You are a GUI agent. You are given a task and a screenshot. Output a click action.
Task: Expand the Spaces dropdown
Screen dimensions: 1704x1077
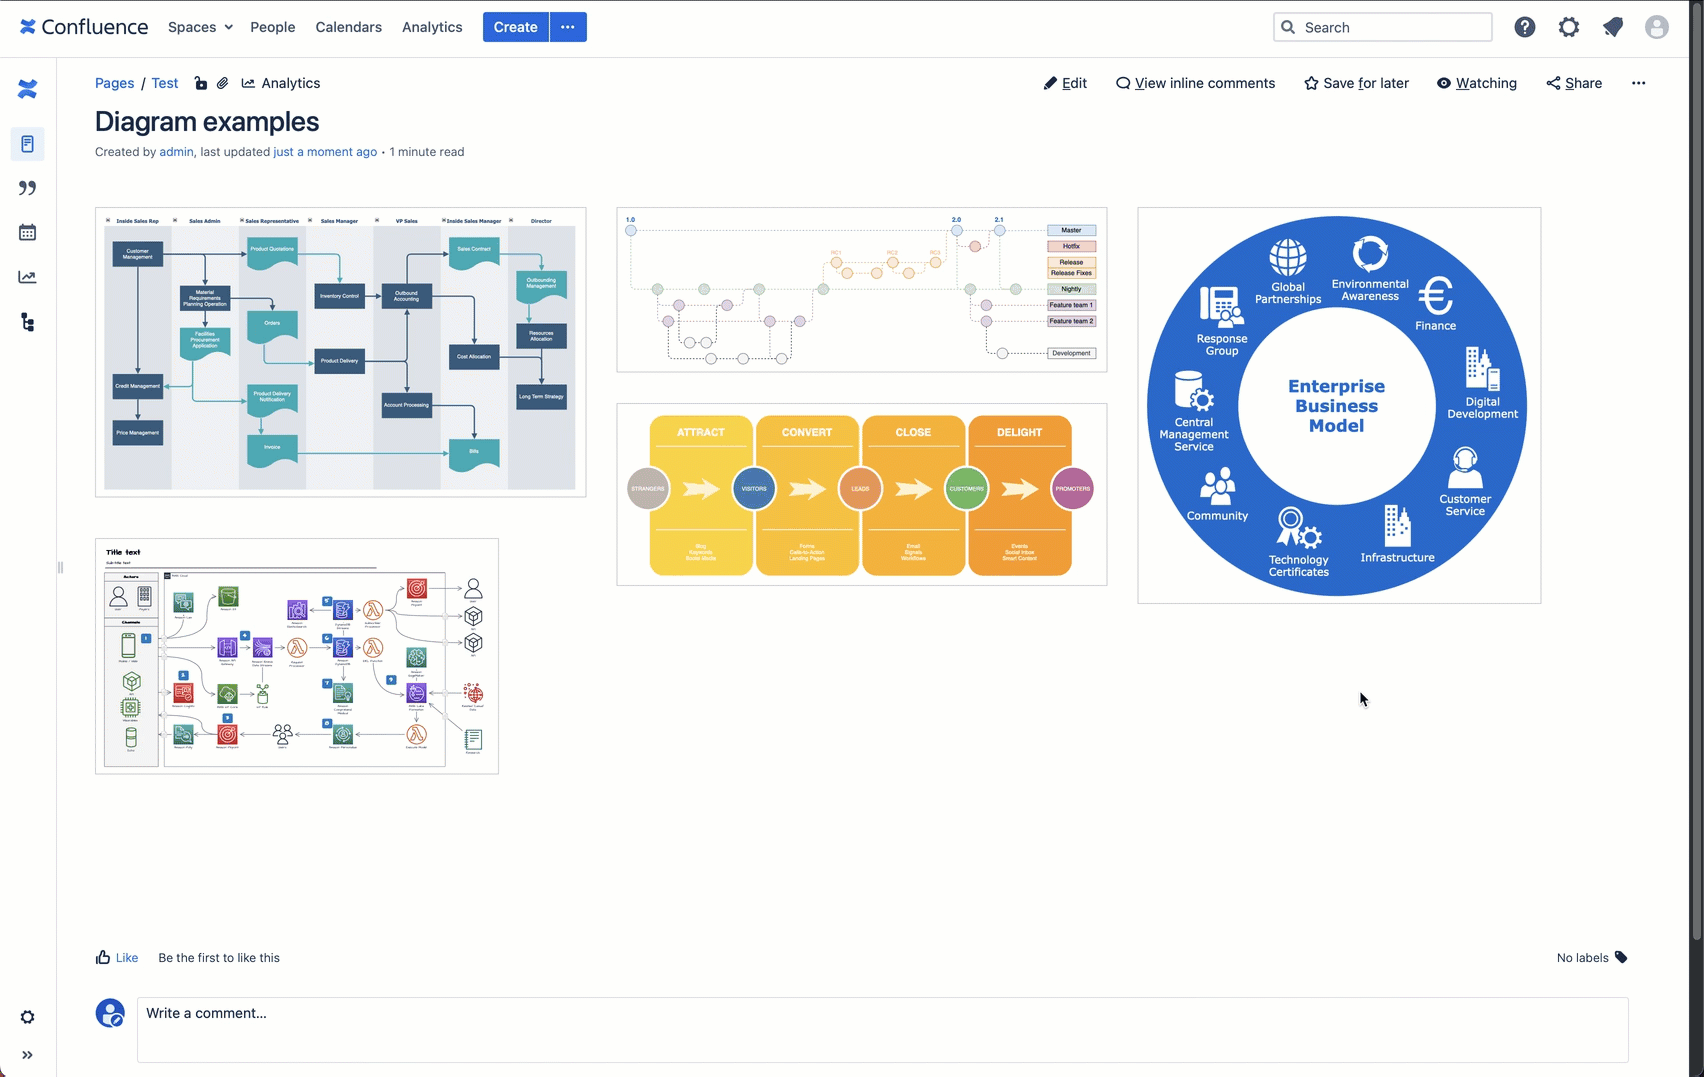pyautogui.click(x=199, y=27)
